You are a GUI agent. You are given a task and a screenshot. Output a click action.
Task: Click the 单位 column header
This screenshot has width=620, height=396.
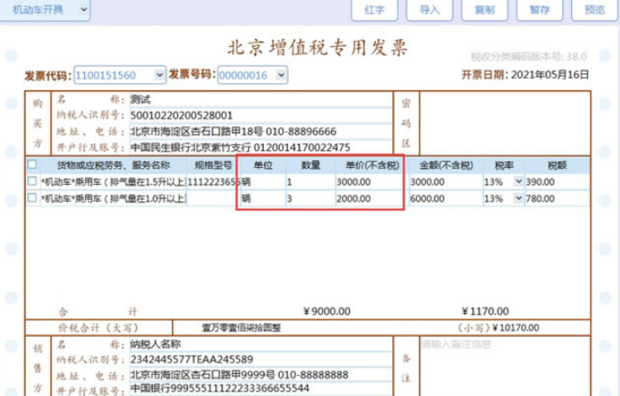tap(263, 165)
